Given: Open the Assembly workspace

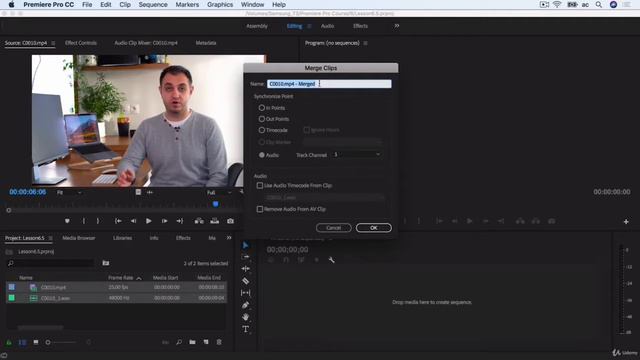Looking at the screenshot, I should click(x=257, y=26).
